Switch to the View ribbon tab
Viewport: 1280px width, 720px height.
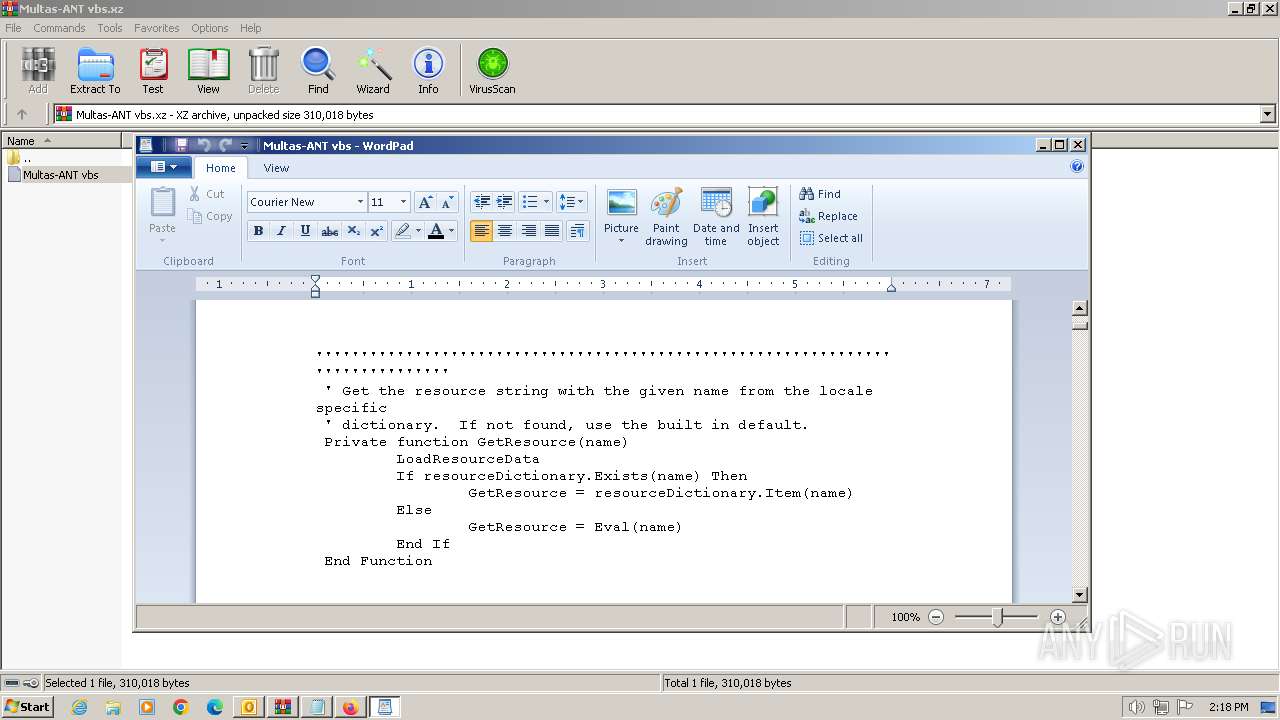click(276, 168)
